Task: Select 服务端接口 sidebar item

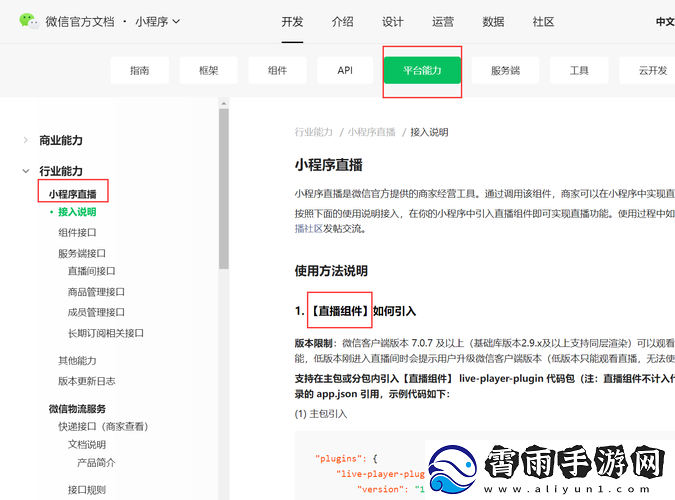Action: pos(82,253)
